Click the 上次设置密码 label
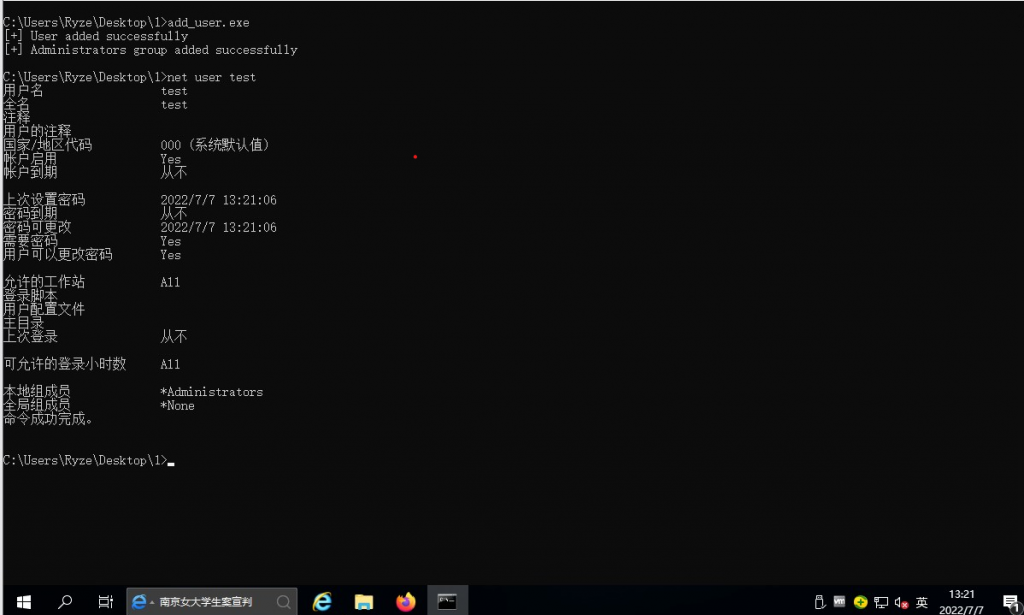Image resolution: width=1024 pixels, height=615 pixels. pos(44,200)
